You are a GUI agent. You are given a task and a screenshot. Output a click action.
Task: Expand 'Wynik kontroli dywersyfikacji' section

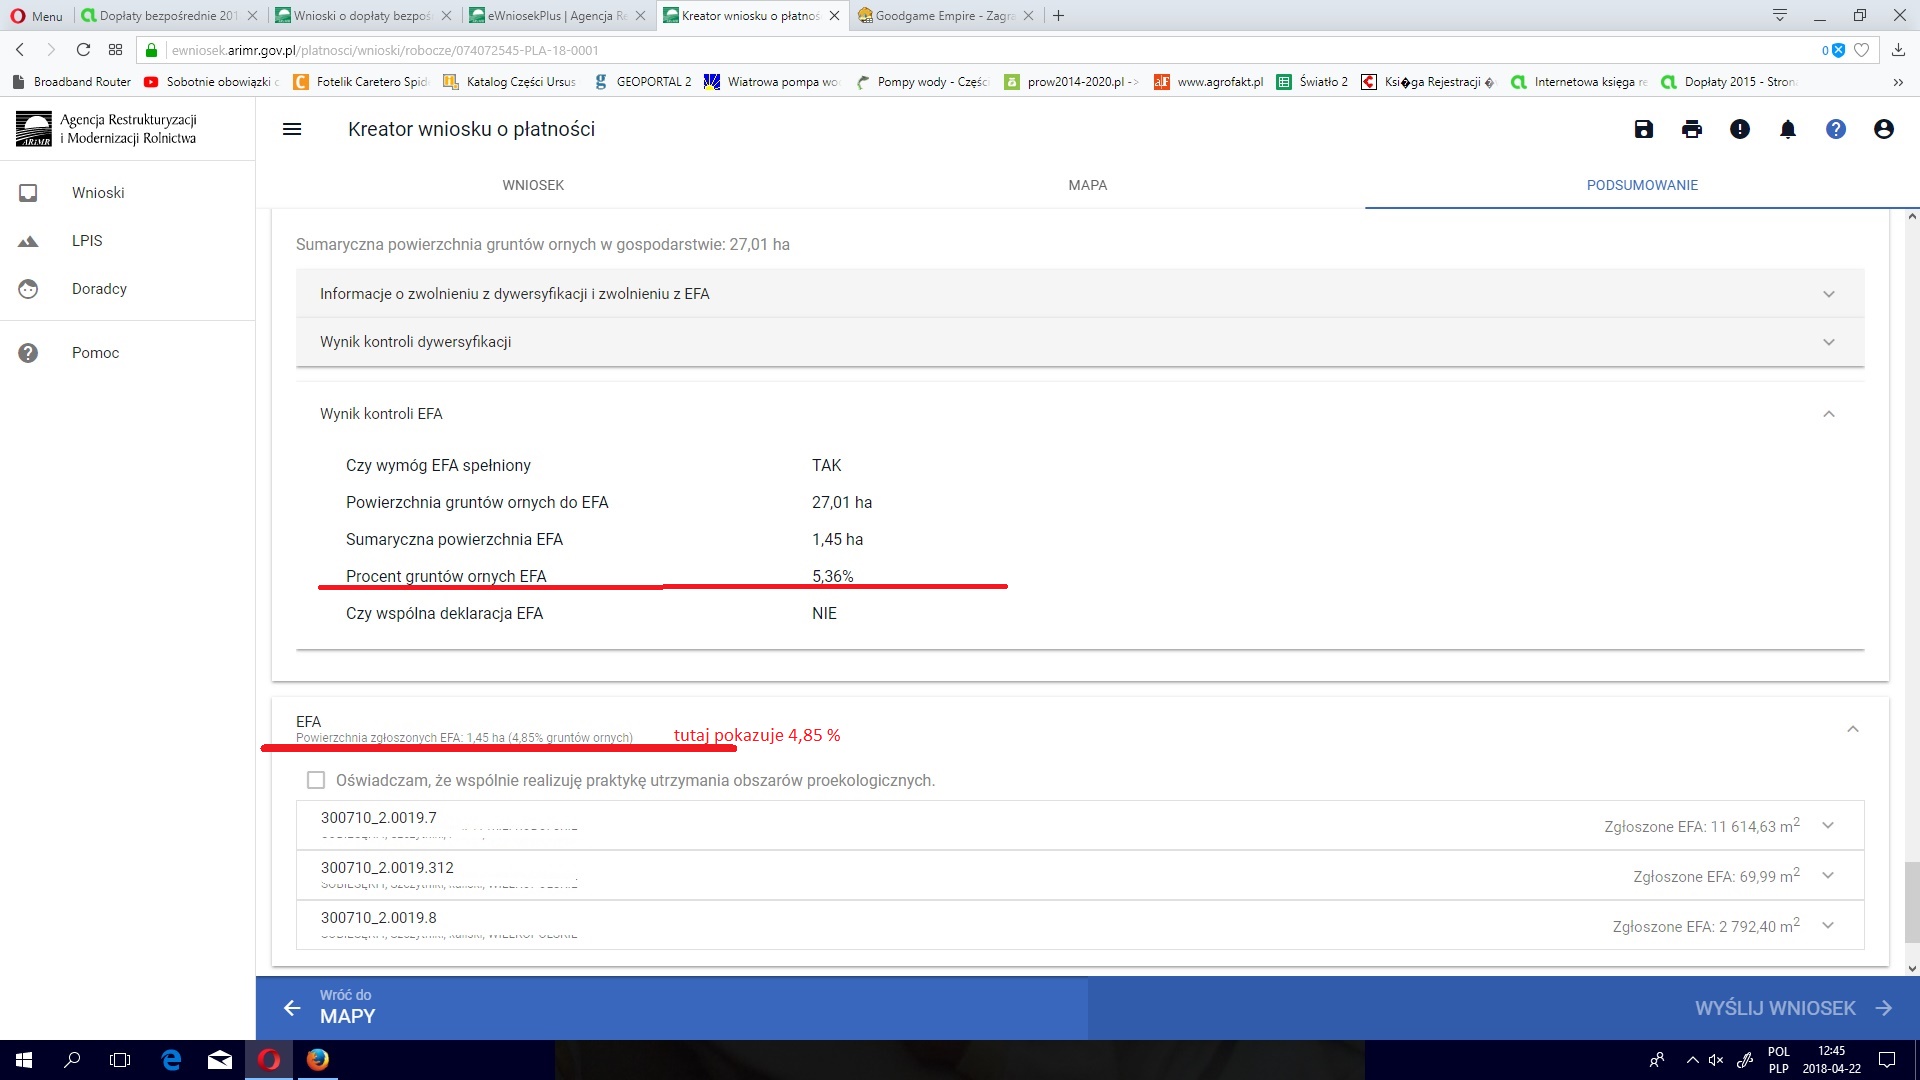click(1828, 342)
